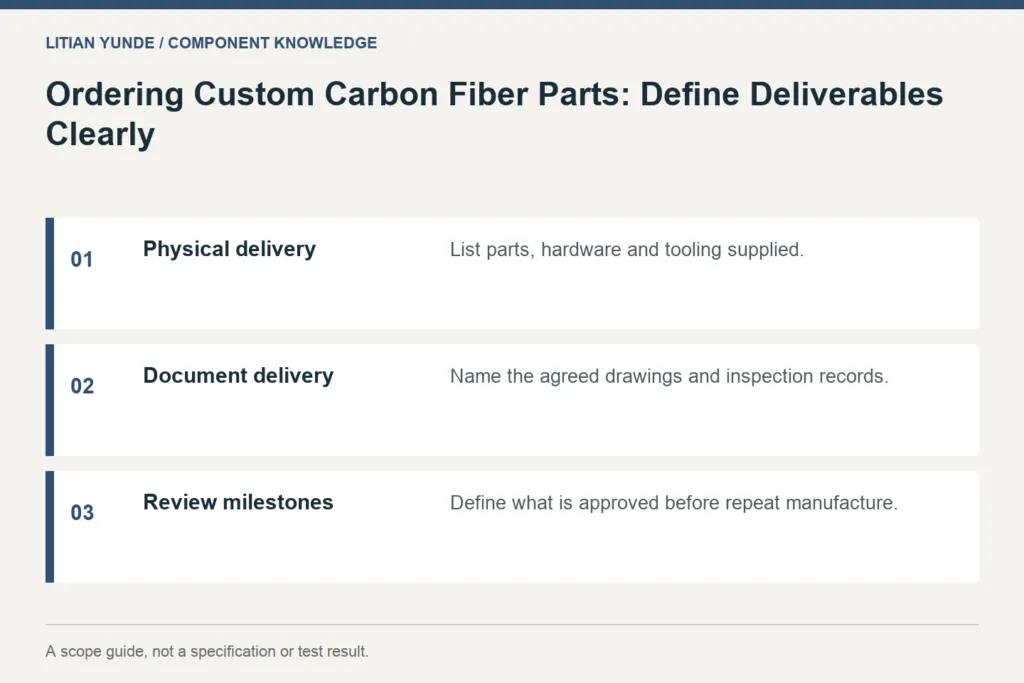1024x683 pixels.
Task: Select the Document delivery heading
Action: (238, 375)
